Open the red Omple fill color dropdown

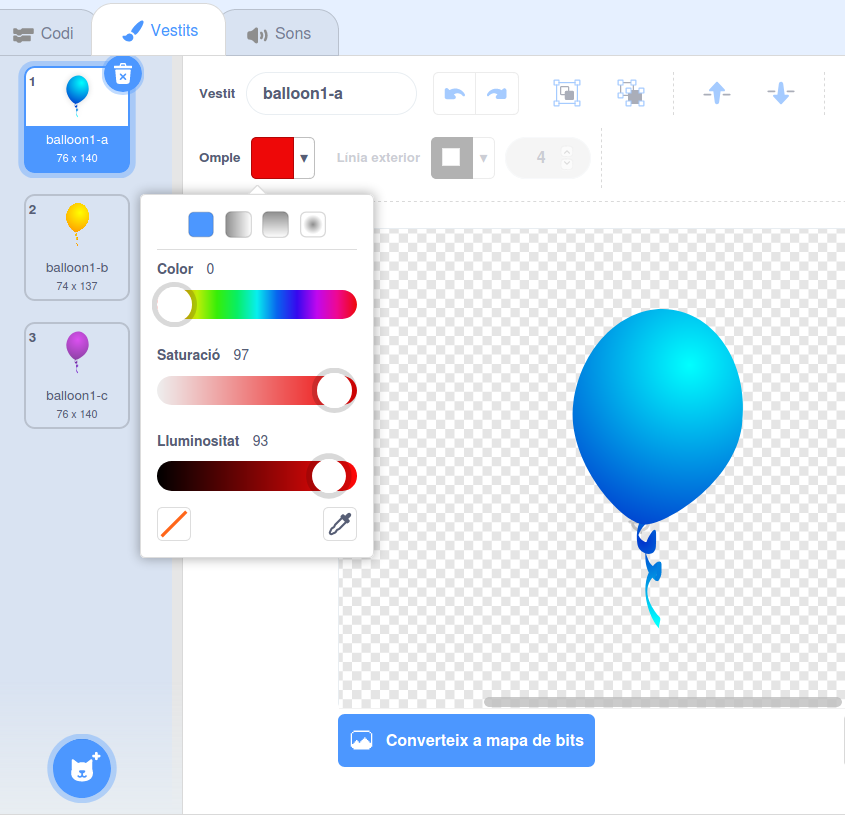click(x=282, y=158)
